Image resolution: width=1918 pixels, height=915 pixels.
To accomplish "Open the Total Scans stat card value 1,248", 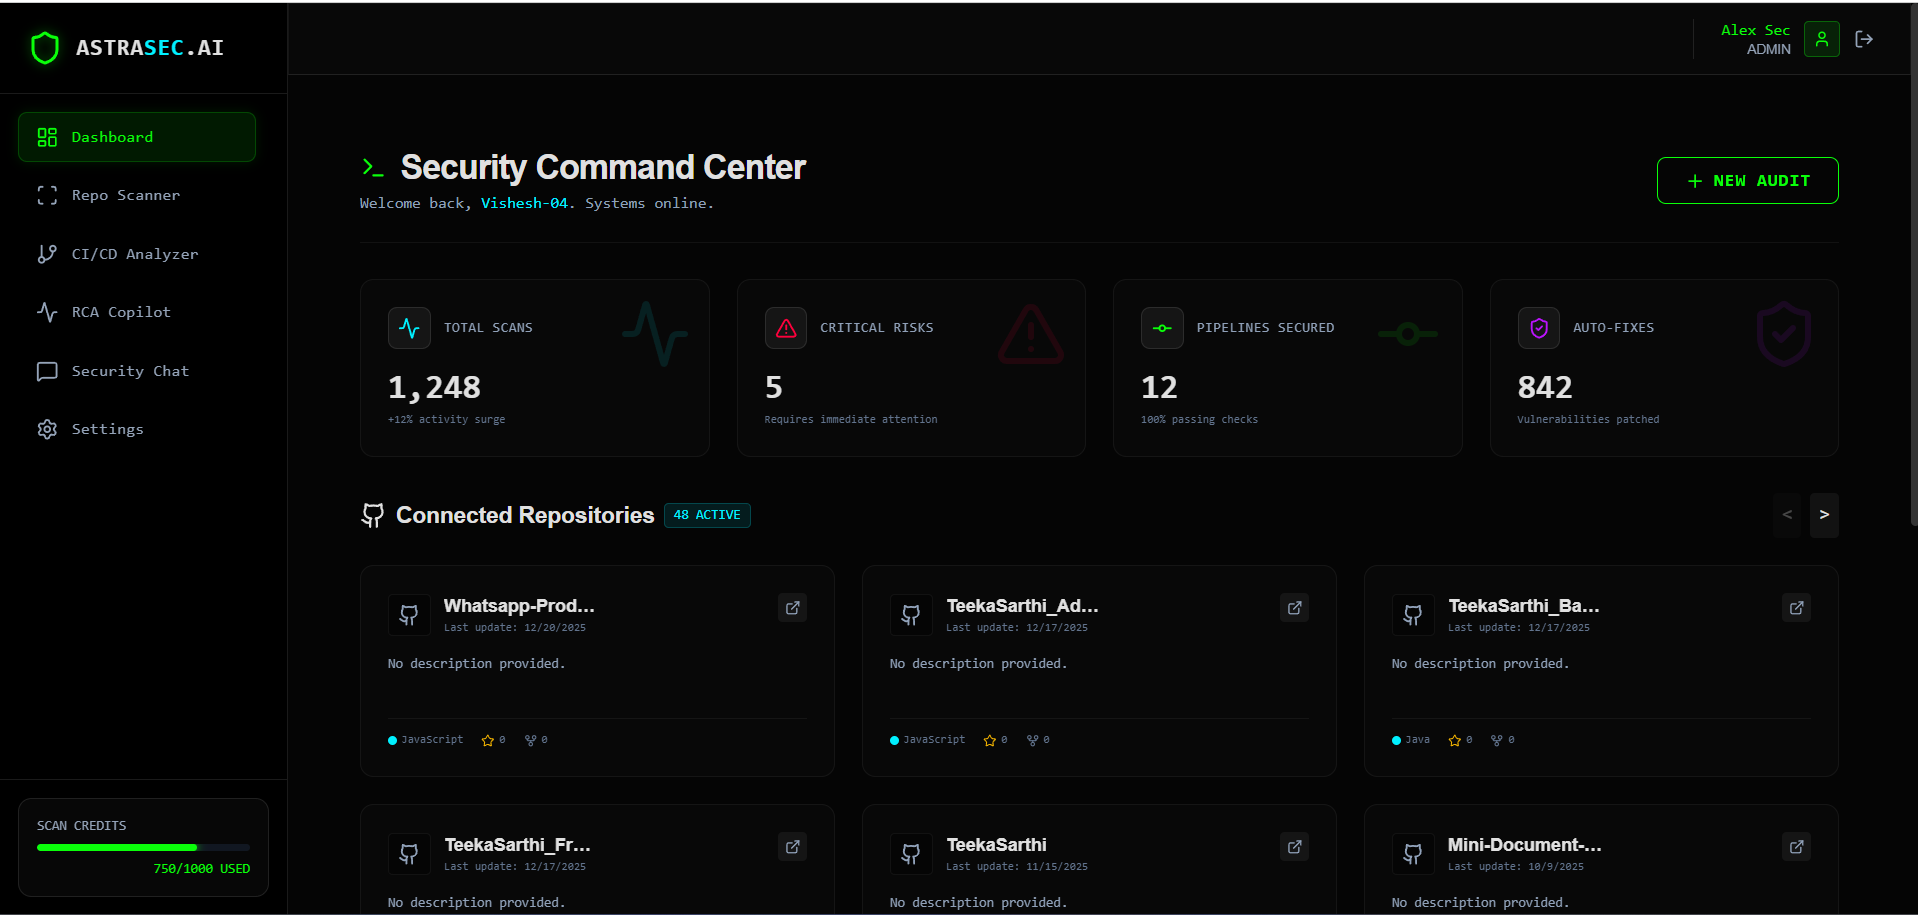I will click(x=434, y=387).
